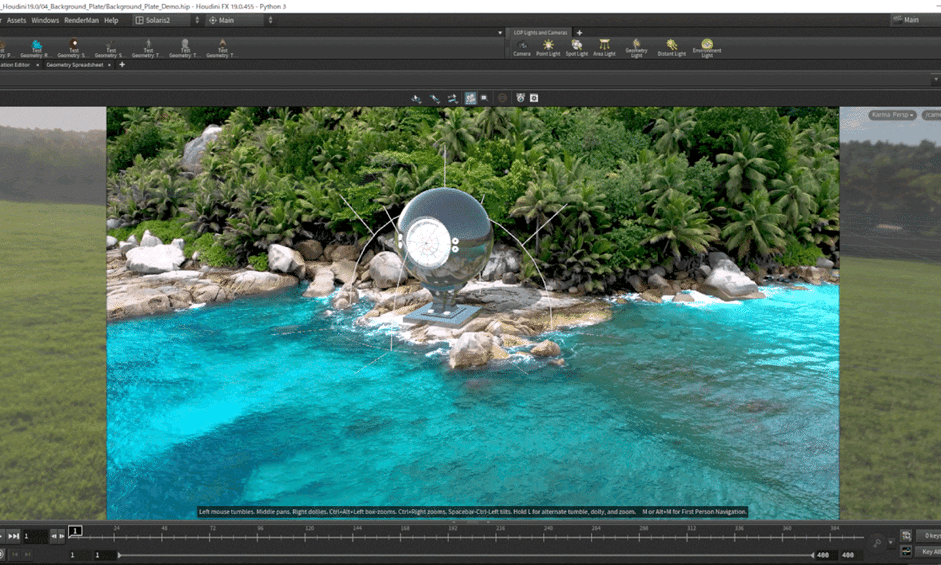Viewport: 941px width, 565px height.
Task: Step forward one frame
Action: (61, 536)
